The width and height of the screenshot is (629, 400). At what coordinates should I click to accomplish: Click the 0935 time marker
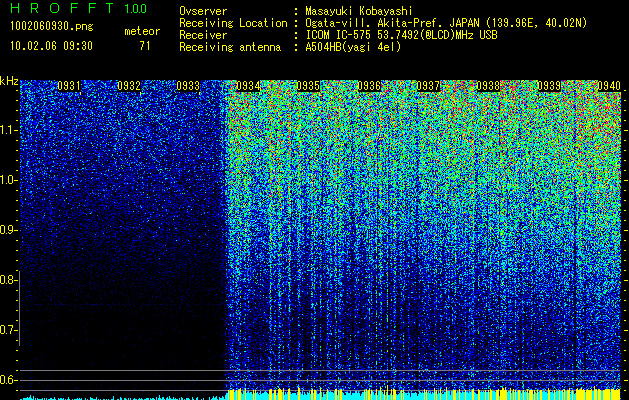pyautogui.click(x=308, y=86)
